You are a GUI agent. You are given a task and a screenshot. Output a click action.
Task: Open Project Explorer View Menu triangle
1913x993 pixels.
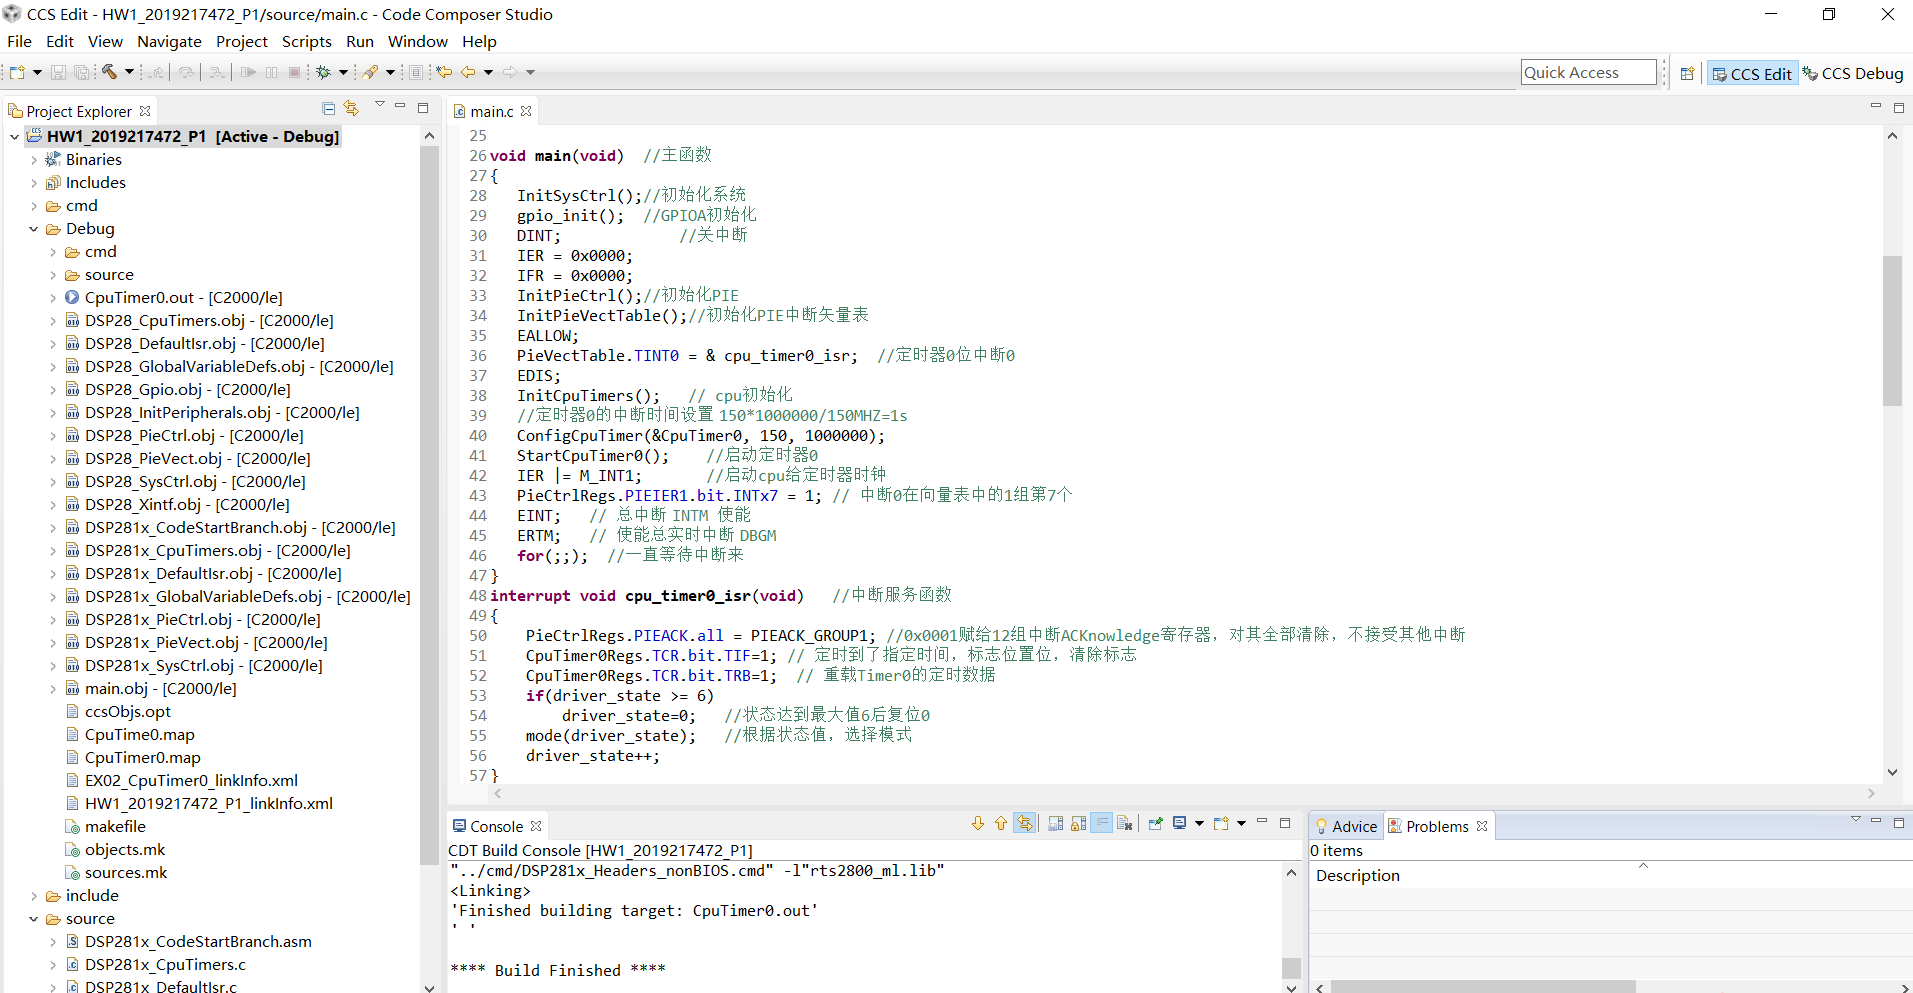(380, 104)
